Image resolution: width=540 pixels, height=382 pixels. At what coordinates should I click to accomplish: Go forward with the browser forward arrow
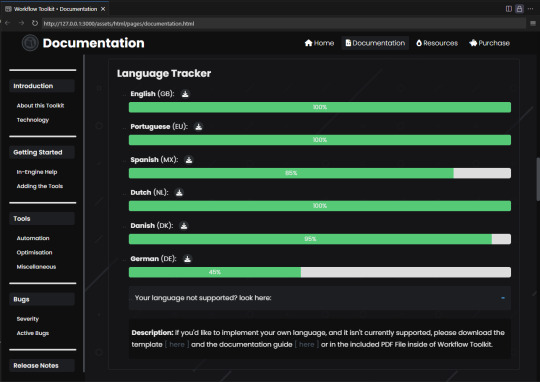[21, 23]
